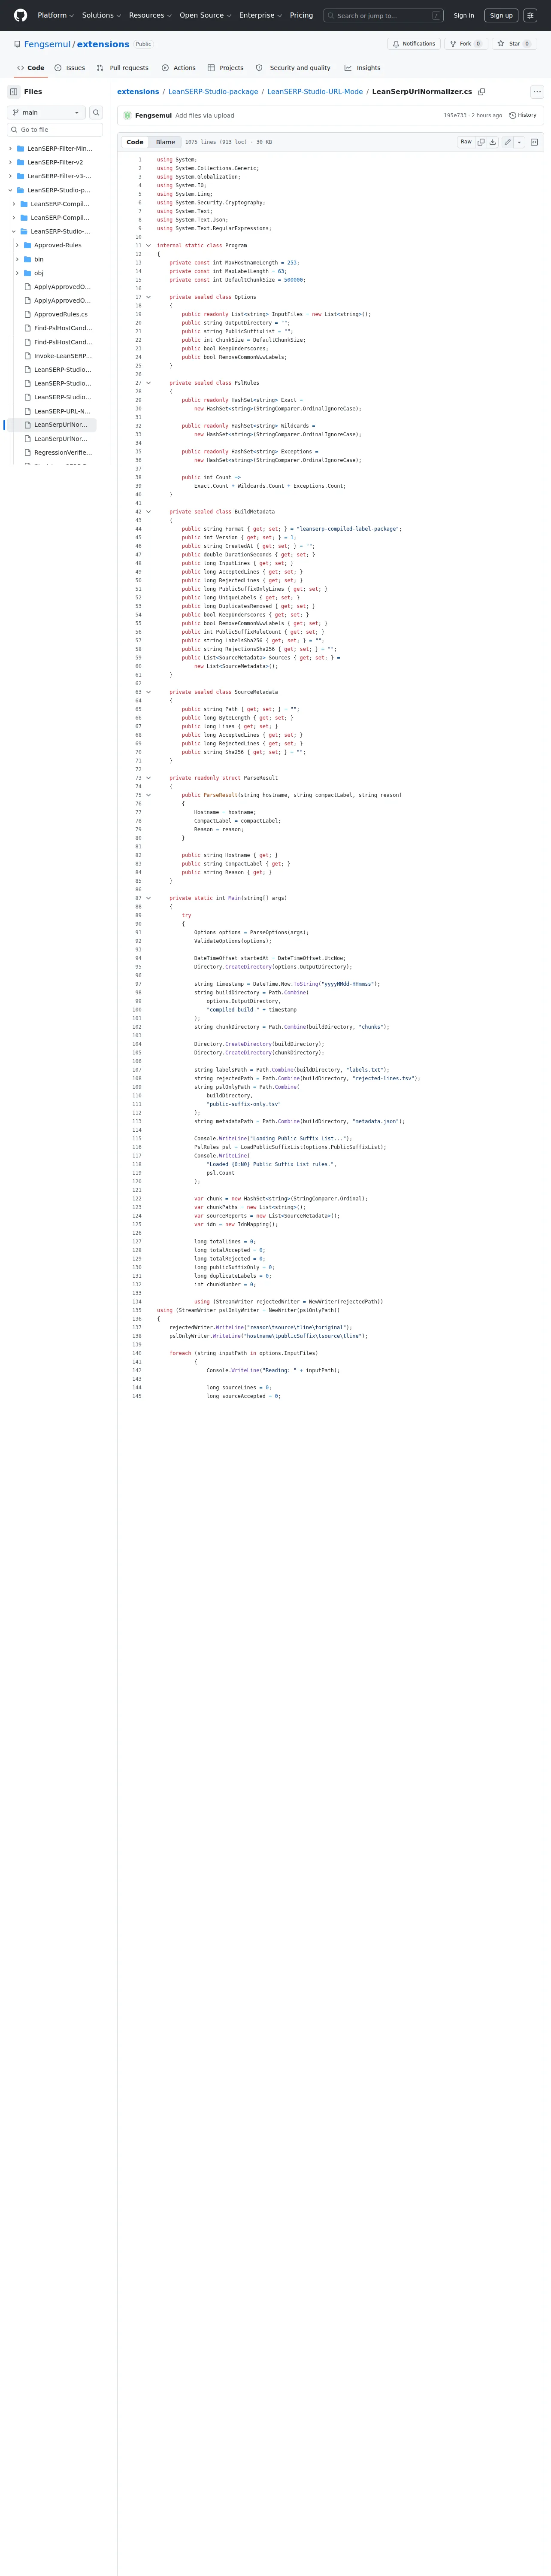Collapse the Options class at line 17
The width and height of the screenshot is (551, 2576).
(x=149, y=297)
